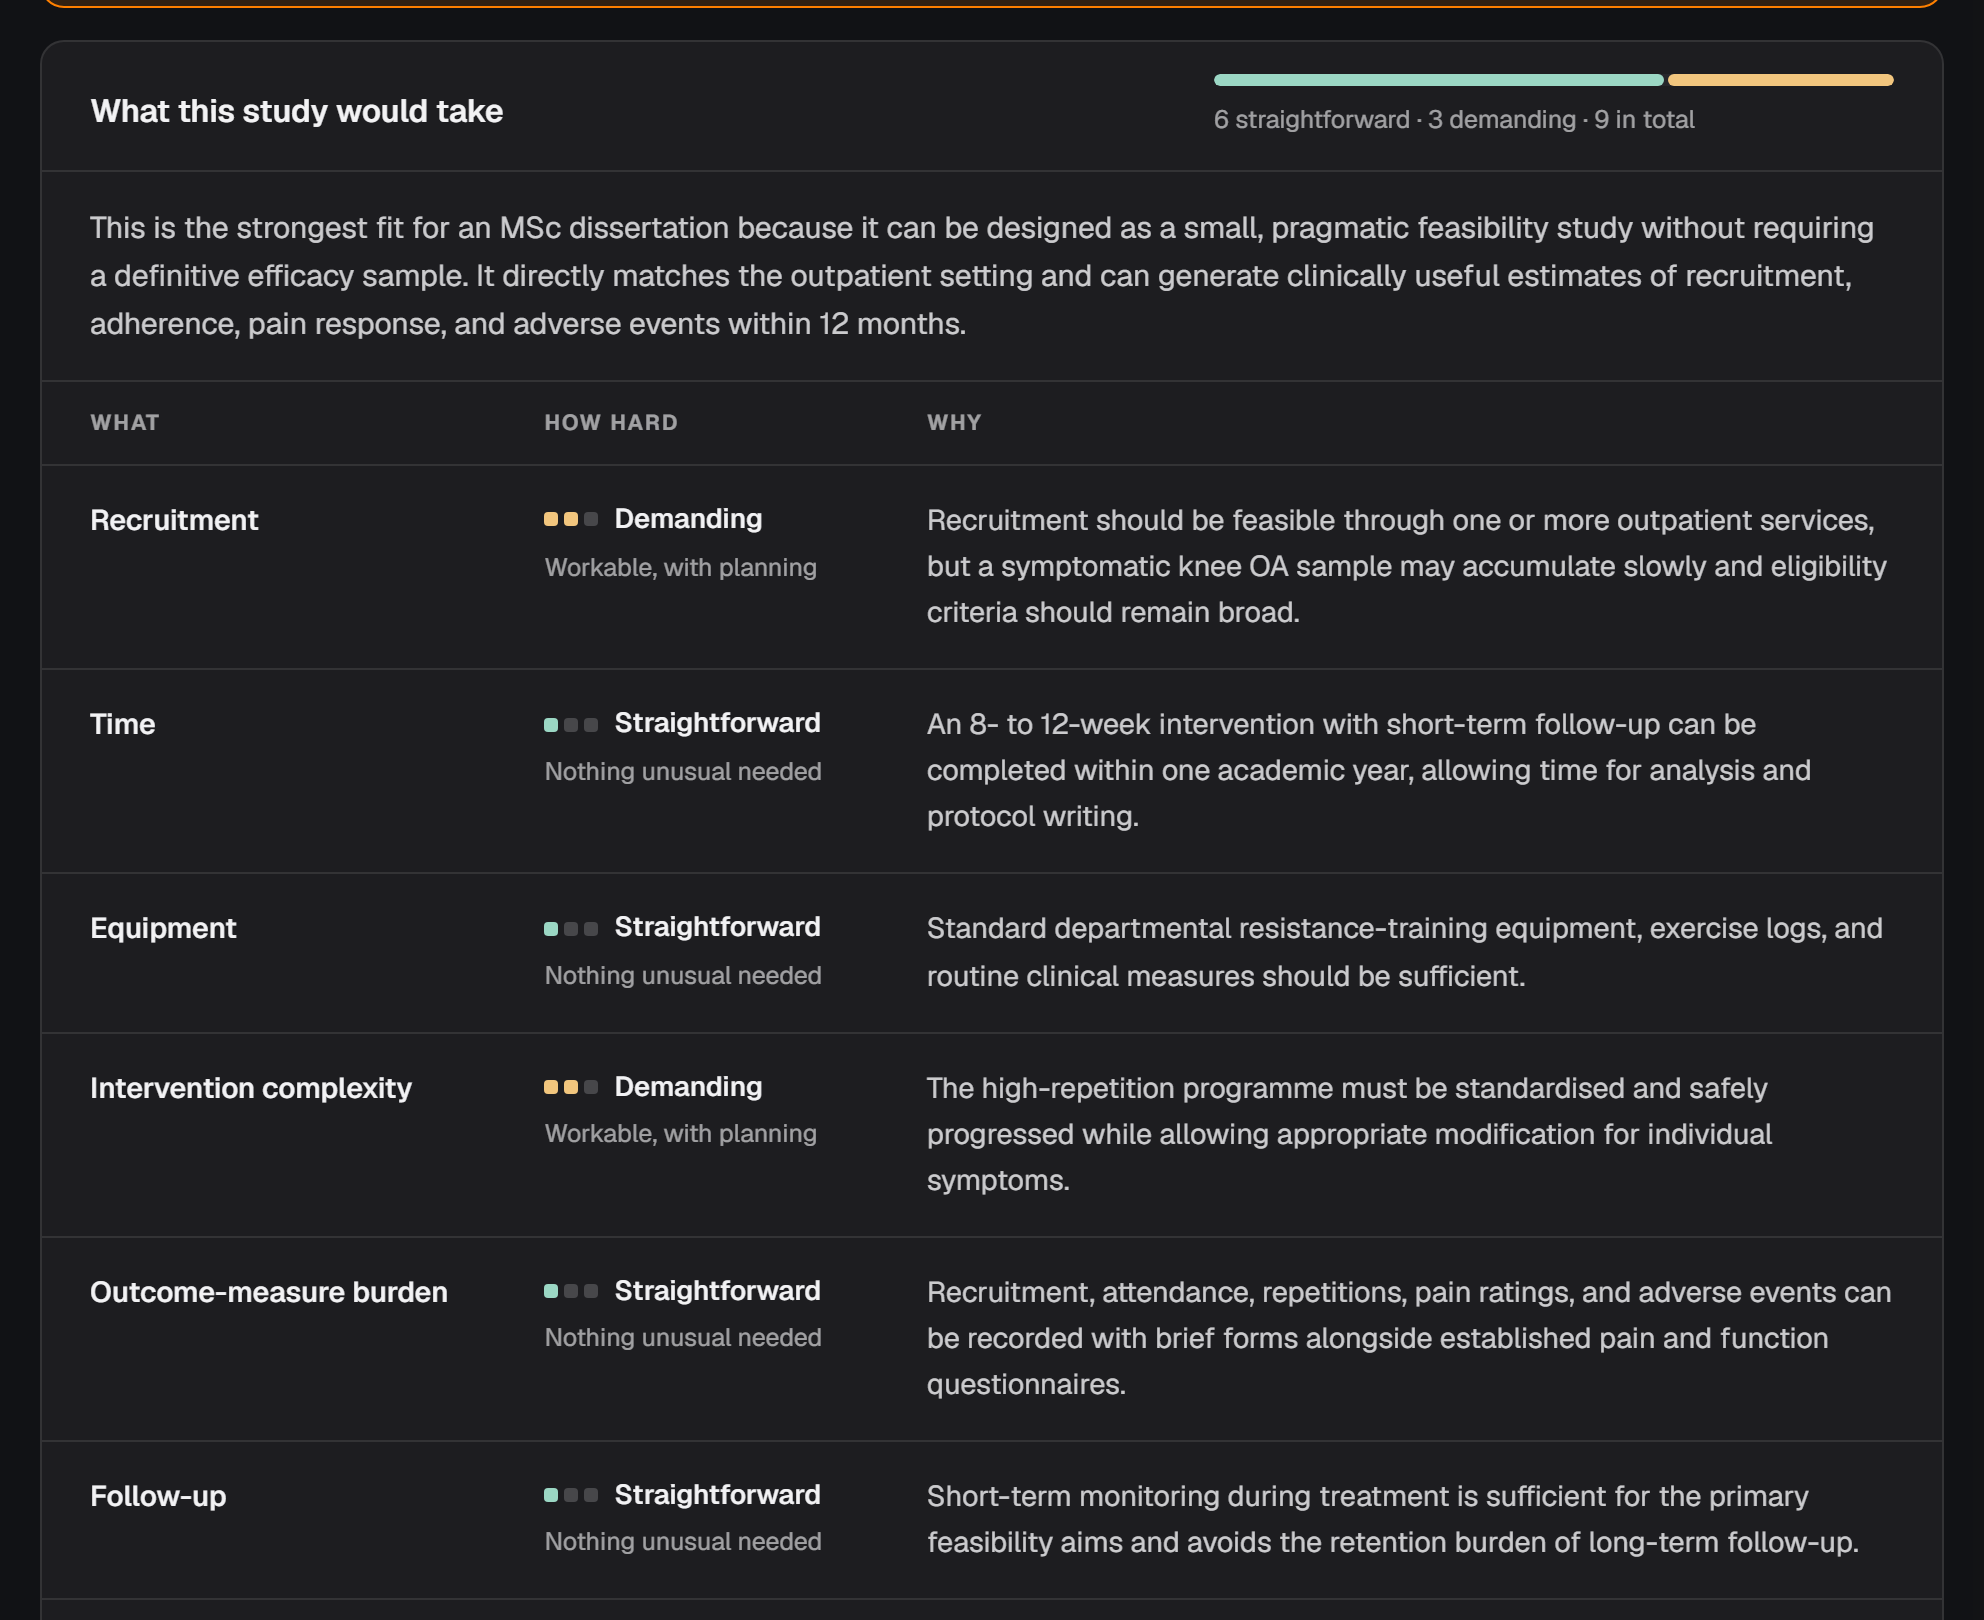Click 'Demanding' rating in Intervention complexity row
The width and height of the screenshot is (1984, 1620).
pos(688,1087)
